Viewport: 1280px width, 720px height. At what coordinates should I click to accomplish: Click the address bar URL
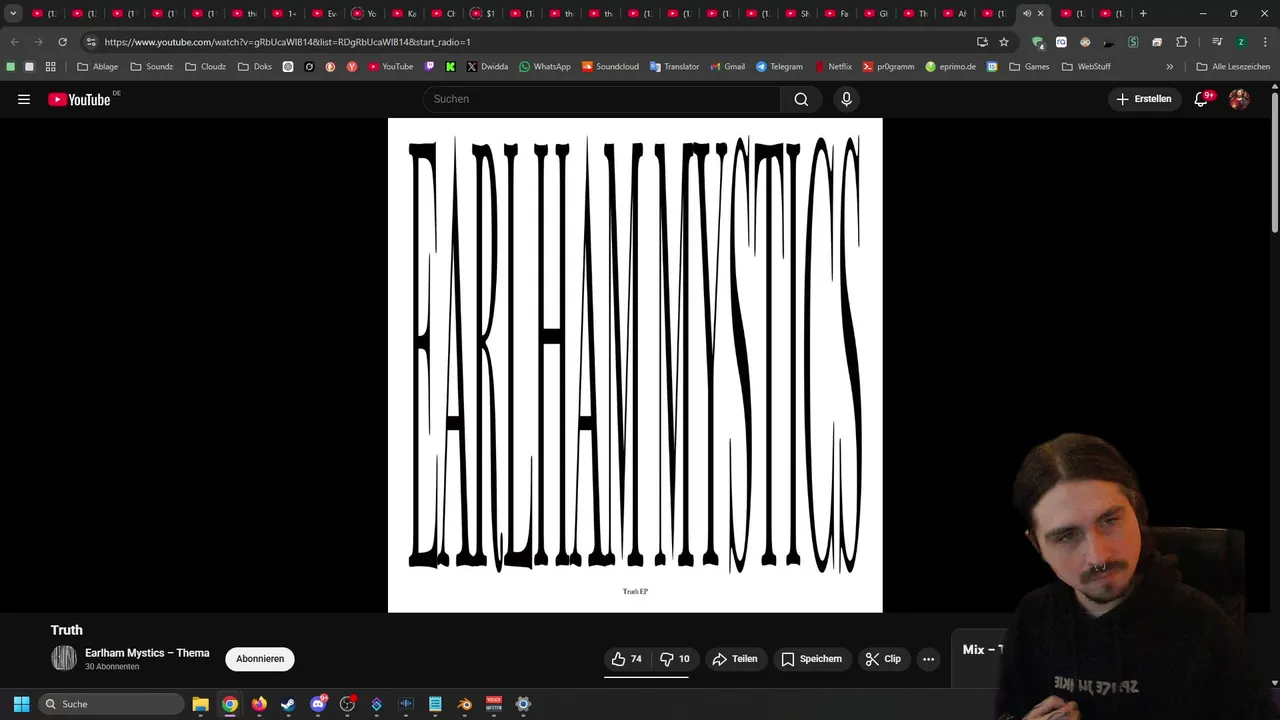pos(287,42)
